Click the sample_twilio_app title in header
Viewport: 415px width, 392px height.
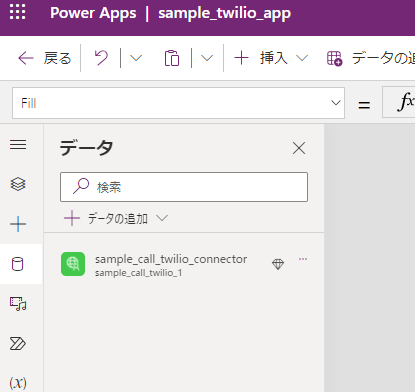click(224, 13)
